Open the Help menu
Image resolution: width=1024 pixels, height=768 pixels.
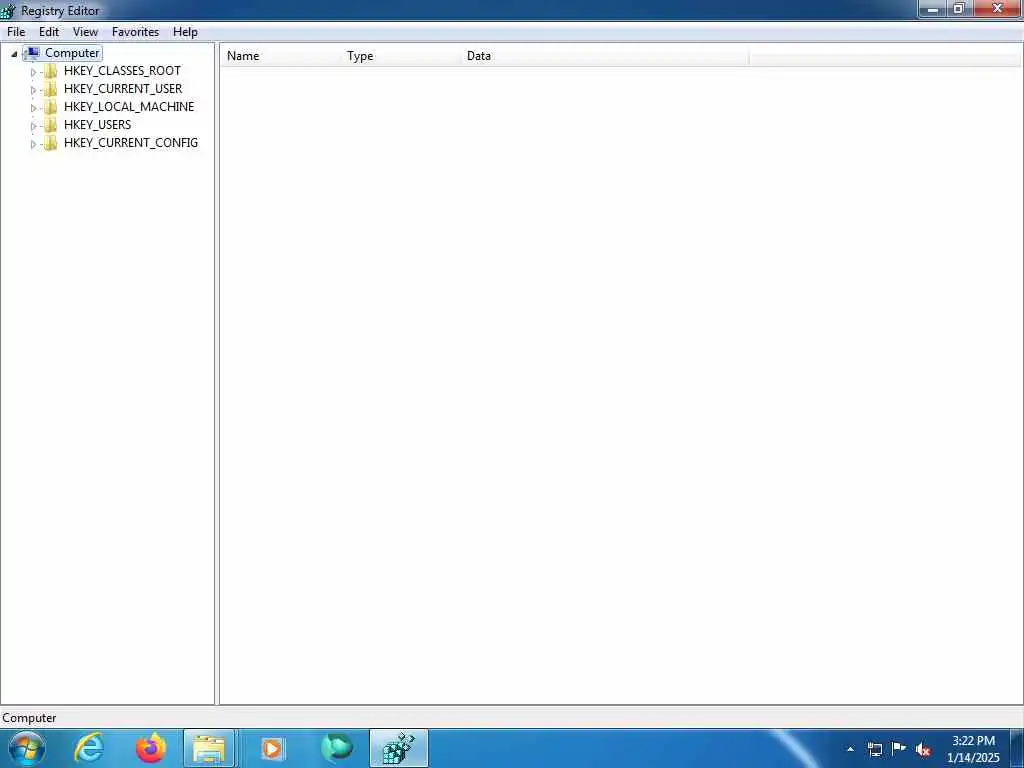[x=185, y=32]
